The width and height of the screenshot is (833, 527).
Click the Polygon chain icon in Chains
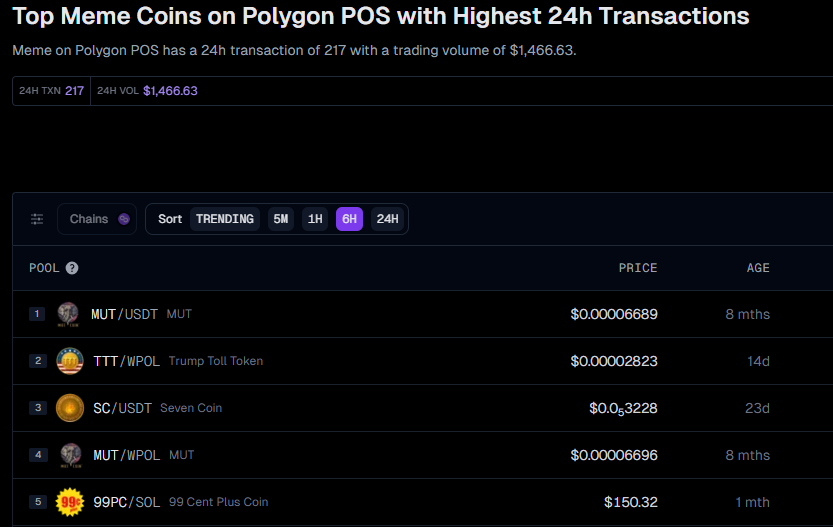tap(124, 219)
